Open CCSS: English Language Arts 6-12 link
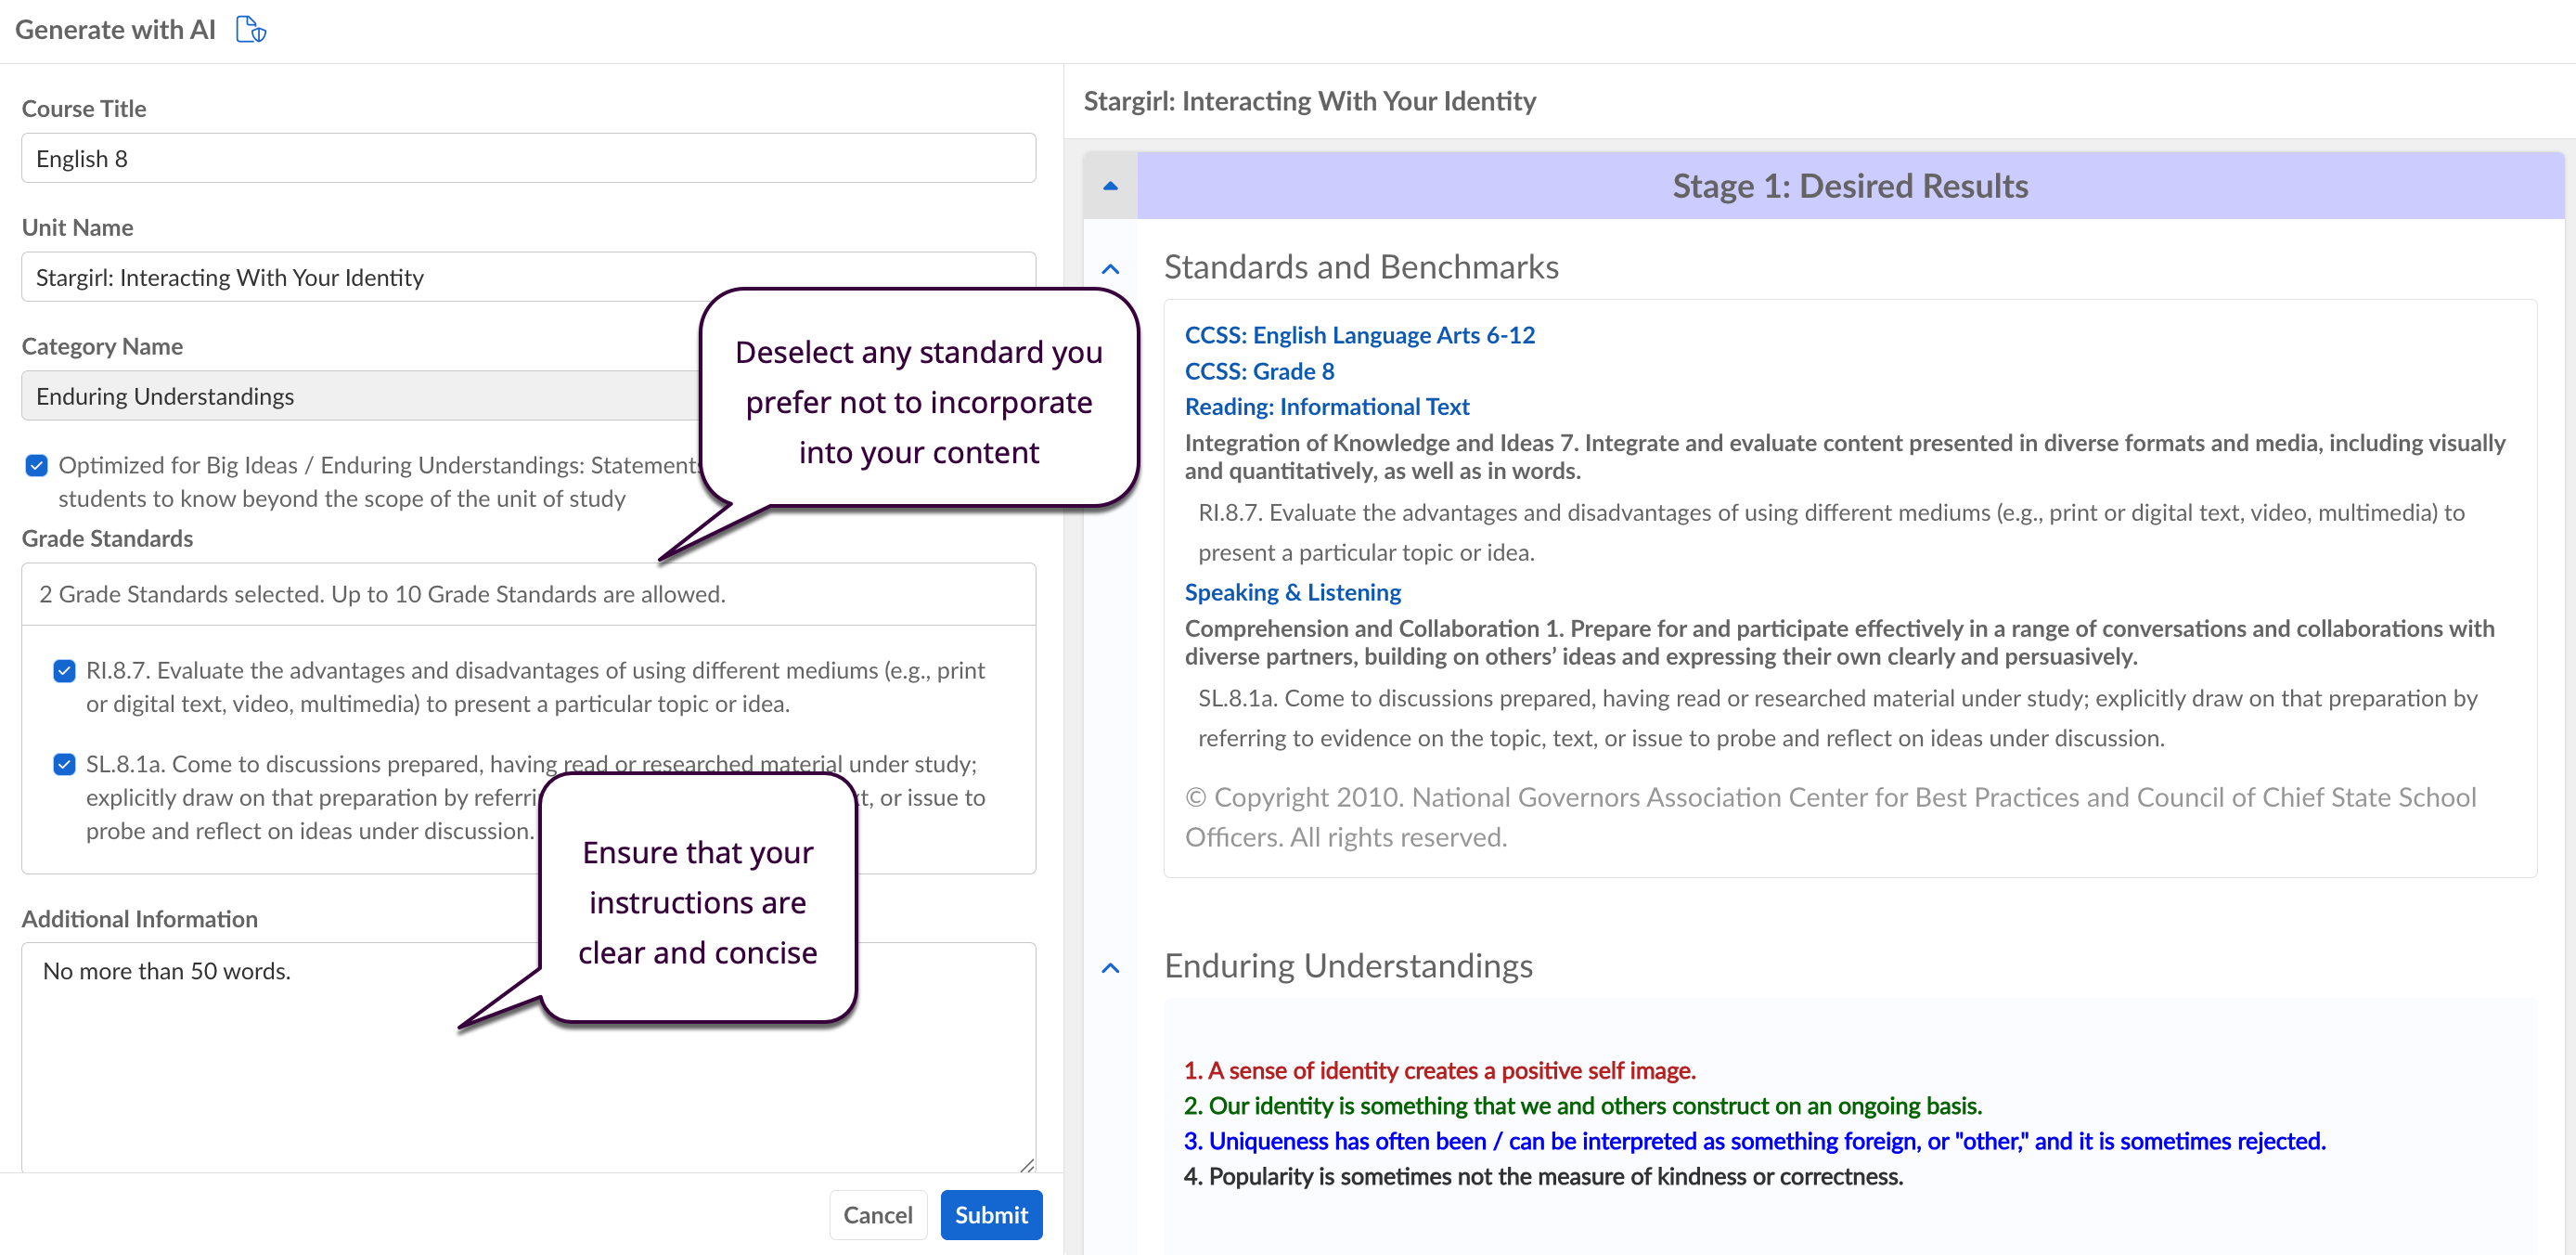Viewport: 2576px width, 1255px height. pos(1359,335)
